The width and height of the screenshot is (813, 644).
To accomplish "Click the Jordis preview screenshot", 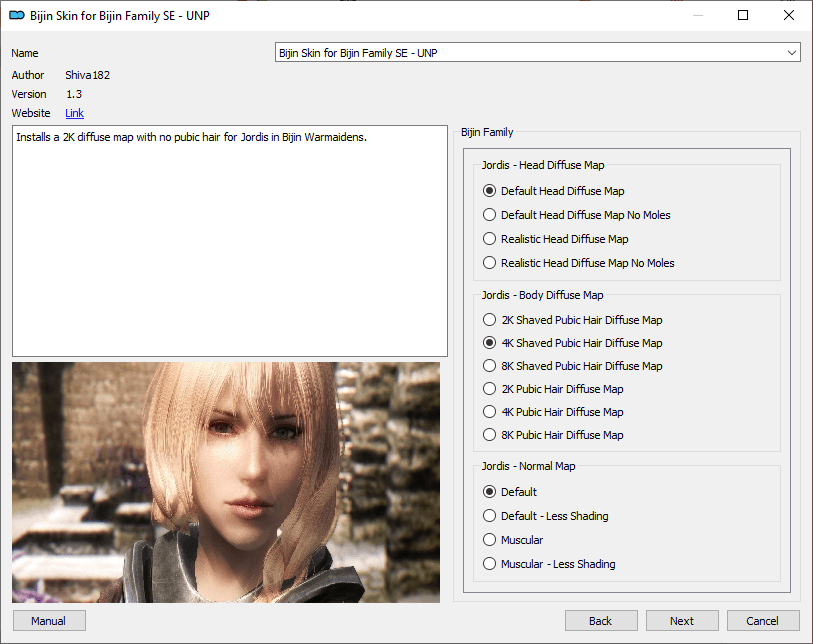I will point(226,482).
